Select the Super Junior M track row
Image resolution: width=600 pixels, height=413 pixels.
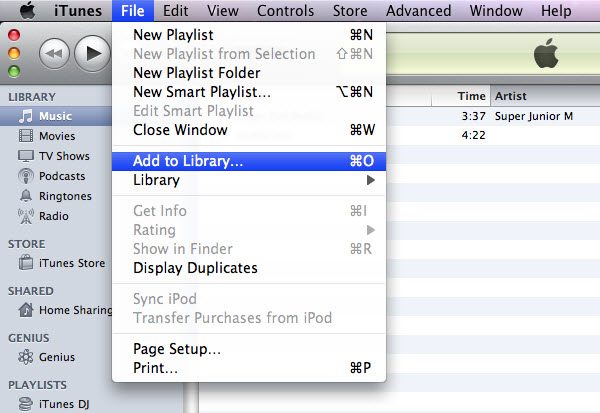coord(493,116)
